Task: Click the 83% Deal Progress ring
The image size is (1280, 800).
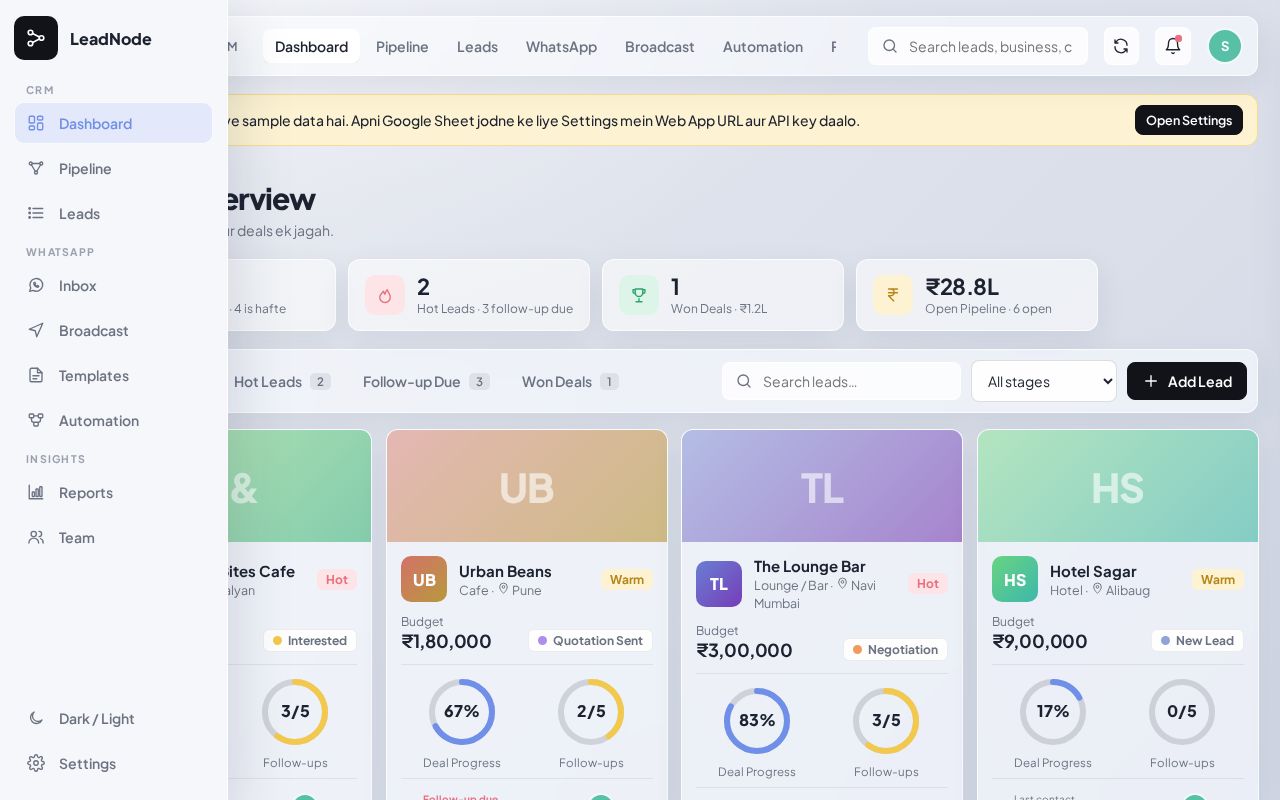Action: 757,721
